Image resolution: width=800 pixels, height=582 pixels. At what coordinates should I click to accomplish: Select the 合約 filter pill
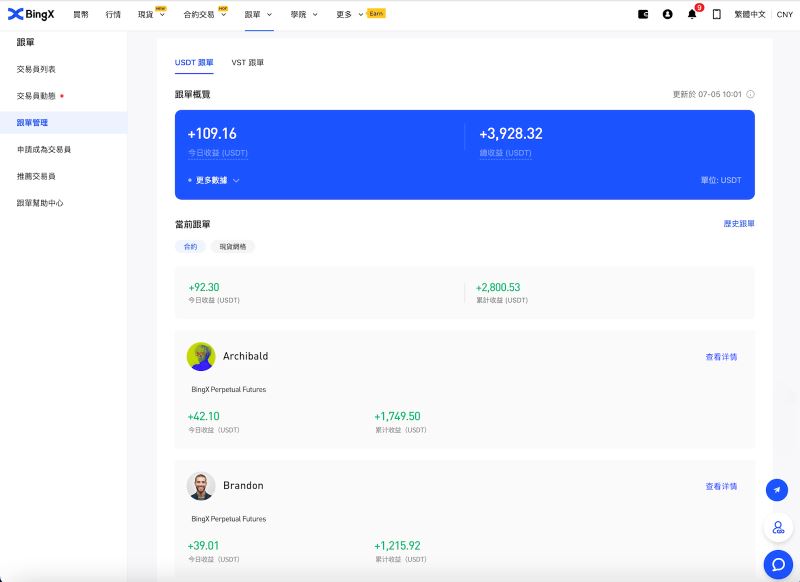tap(190, 246)
